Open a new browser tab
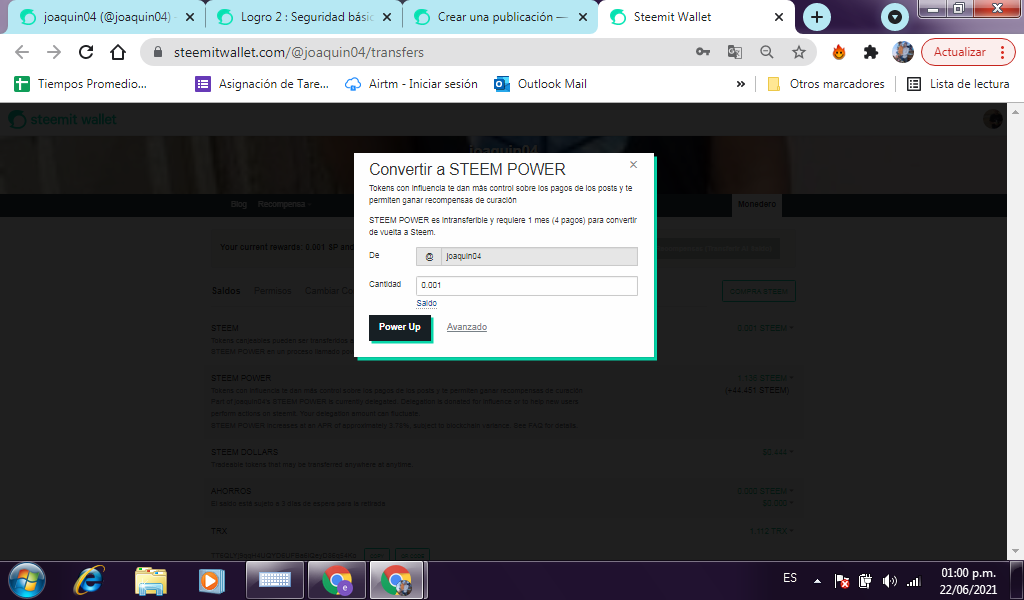The width and height of the screenshot is (1024, 600). pyautogui.click(x=816, y=17)
